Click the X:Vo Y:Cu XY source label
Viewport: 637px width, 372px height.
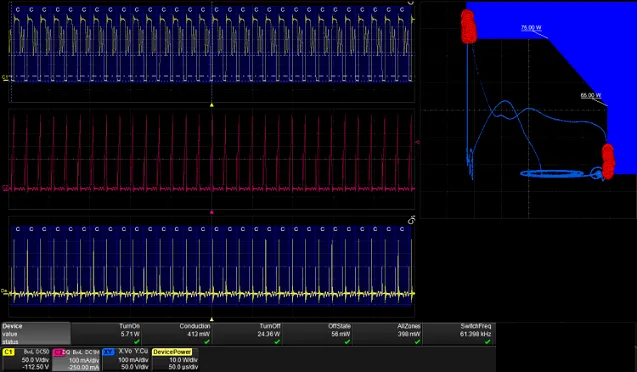click(x=133, y=351)
